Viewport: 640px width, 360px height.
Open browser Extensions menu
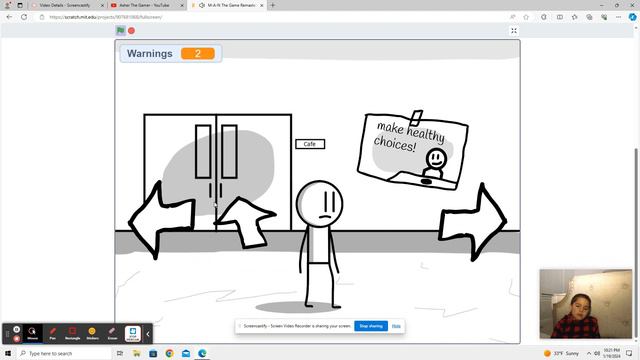[544, 17]
